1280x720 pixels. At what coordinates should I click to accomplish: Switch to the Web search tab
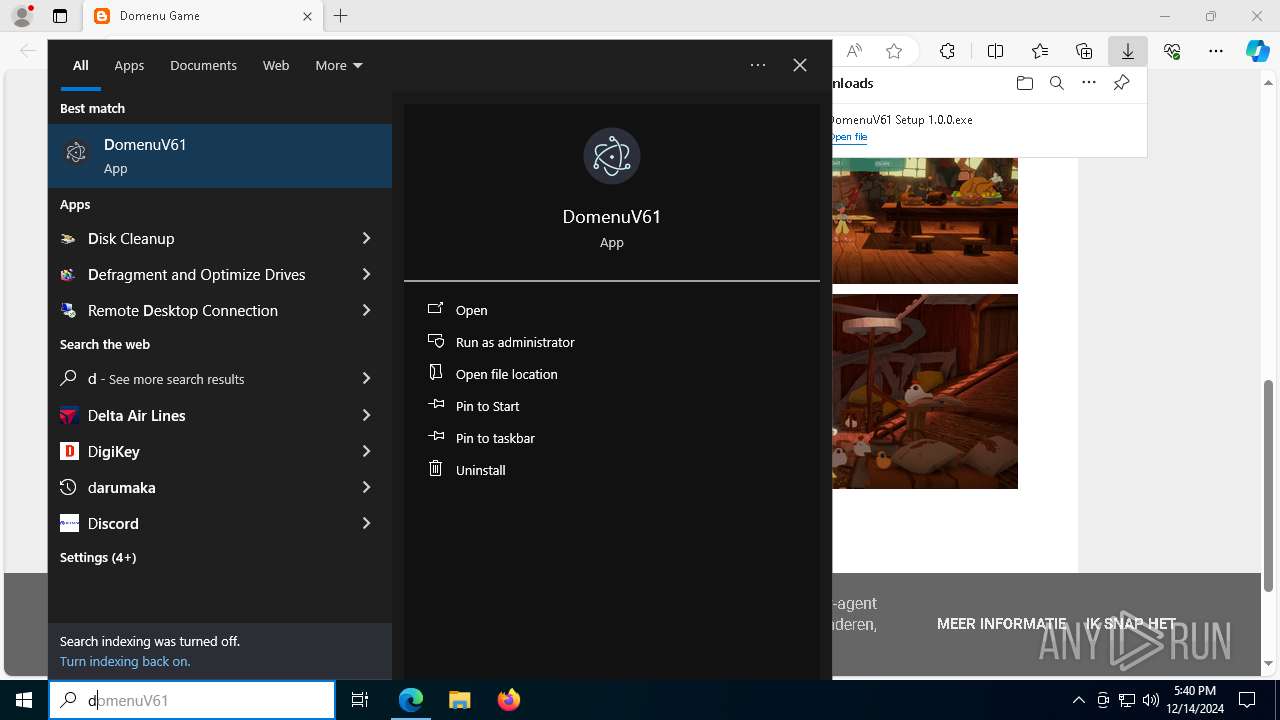tap(276, 65)
